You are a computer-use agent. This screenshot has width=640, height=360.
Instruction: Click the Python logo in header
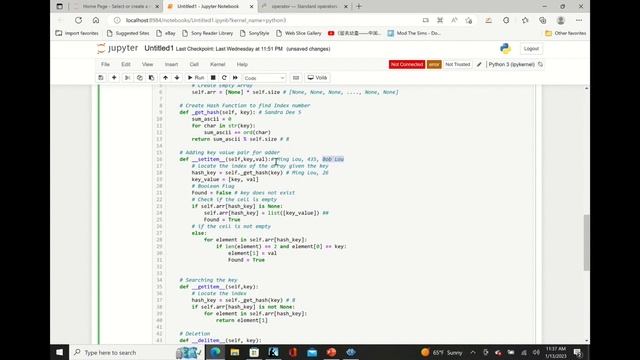click(x=505, y=49)
